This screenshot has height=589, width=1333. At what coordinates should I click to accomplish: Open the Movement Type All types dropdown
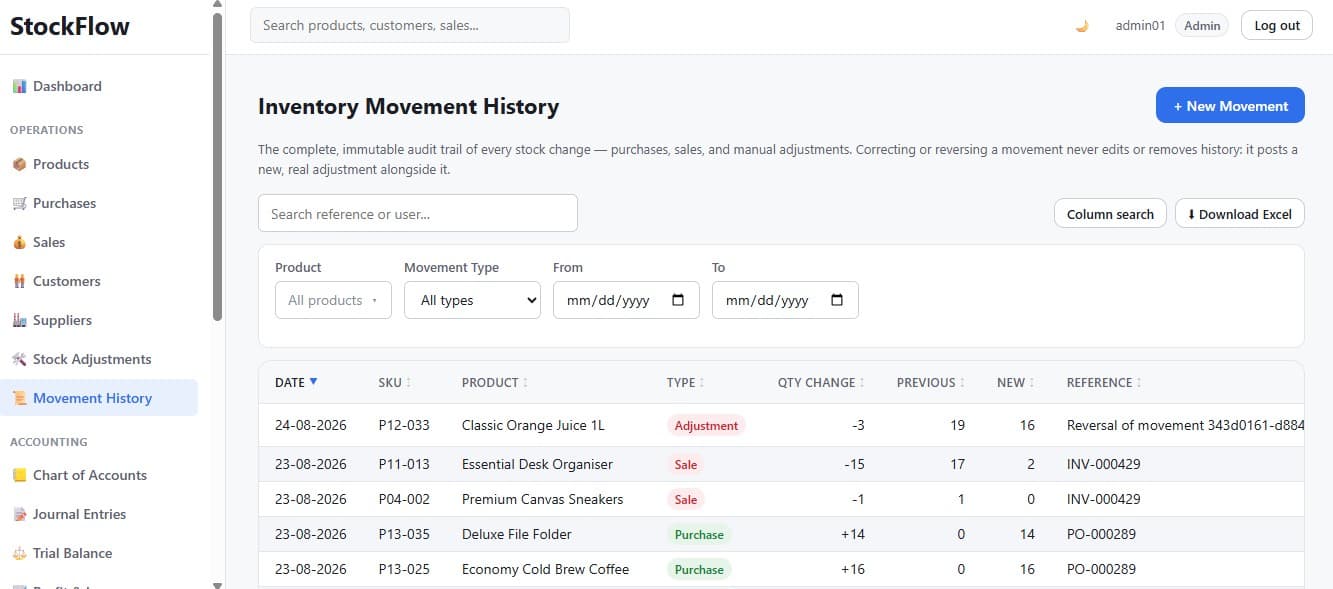[472, 300]
